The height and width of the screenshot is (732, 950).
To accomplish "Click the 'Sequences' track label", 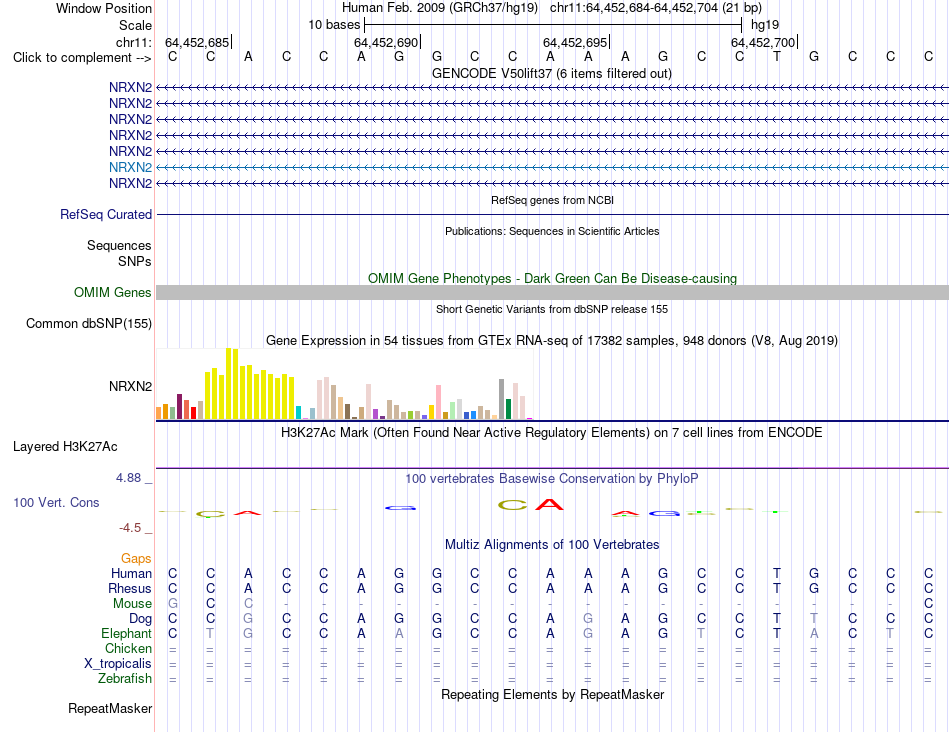I will 119,245.
